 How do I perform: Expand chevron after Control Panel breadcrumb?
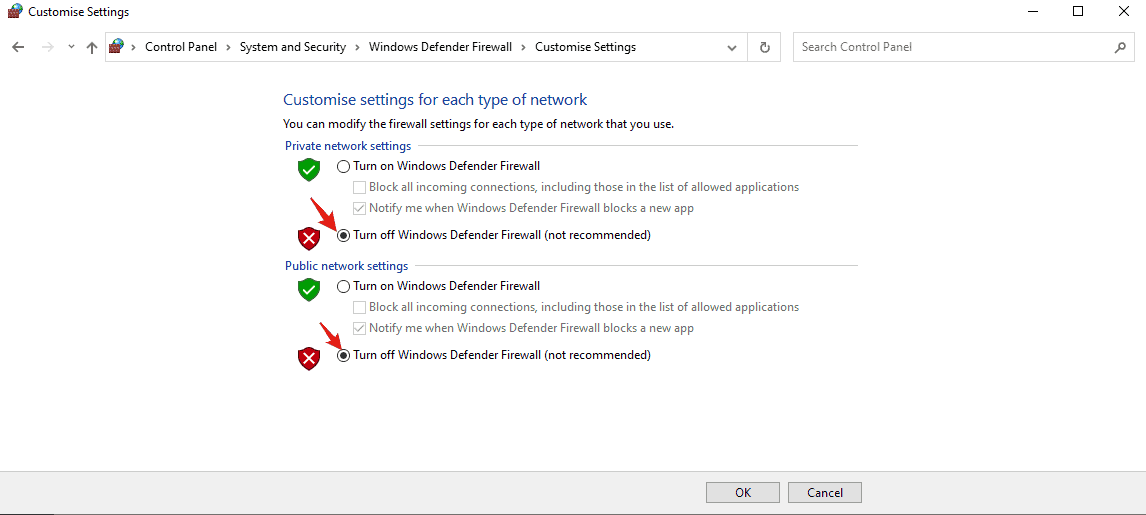(228, 47)
